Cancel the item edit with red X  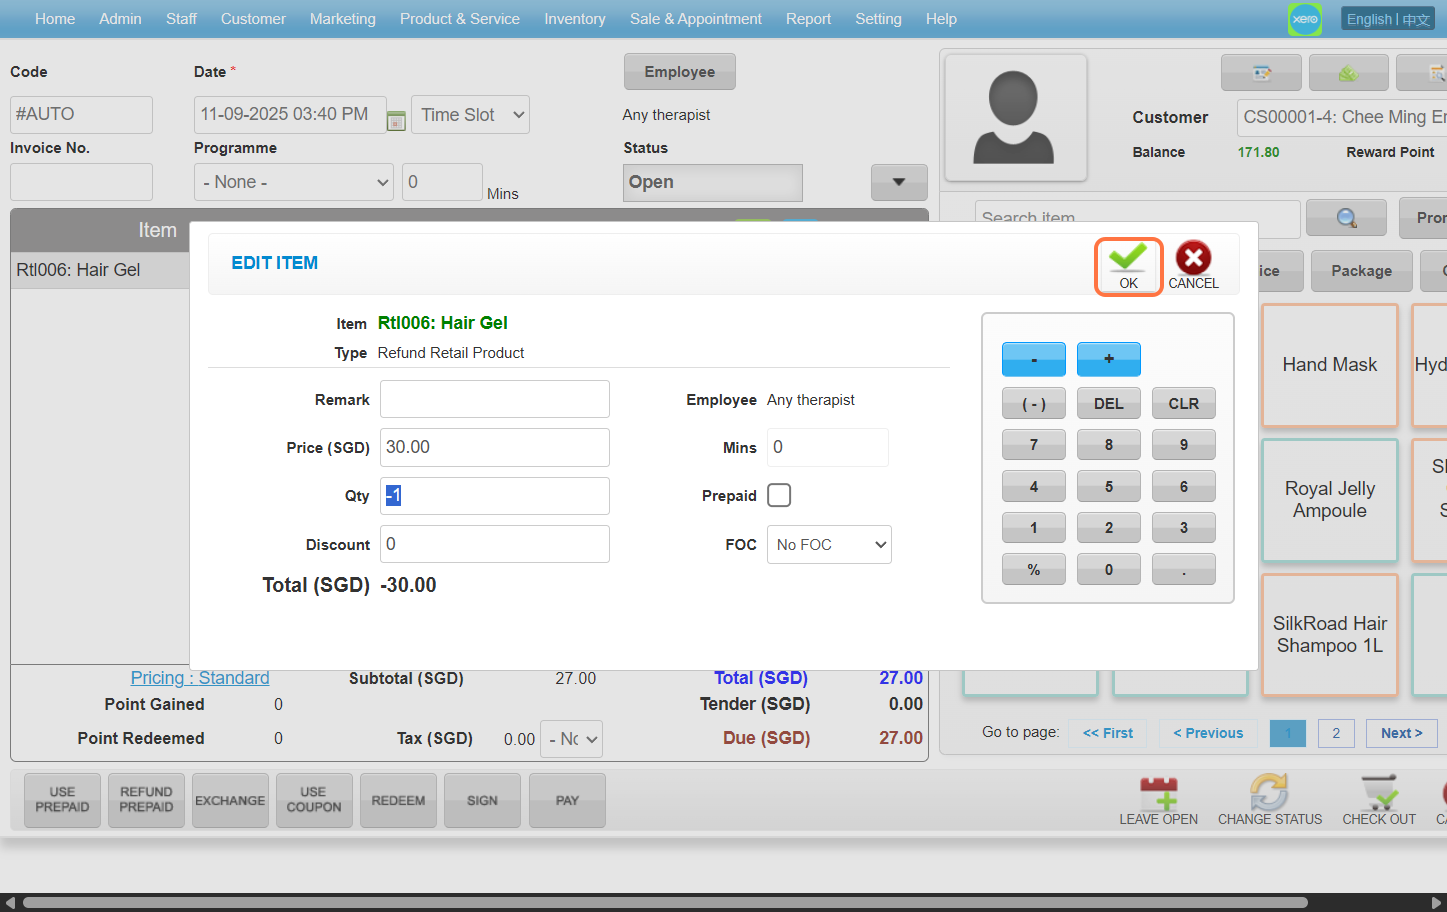(x=1193, y=265)
